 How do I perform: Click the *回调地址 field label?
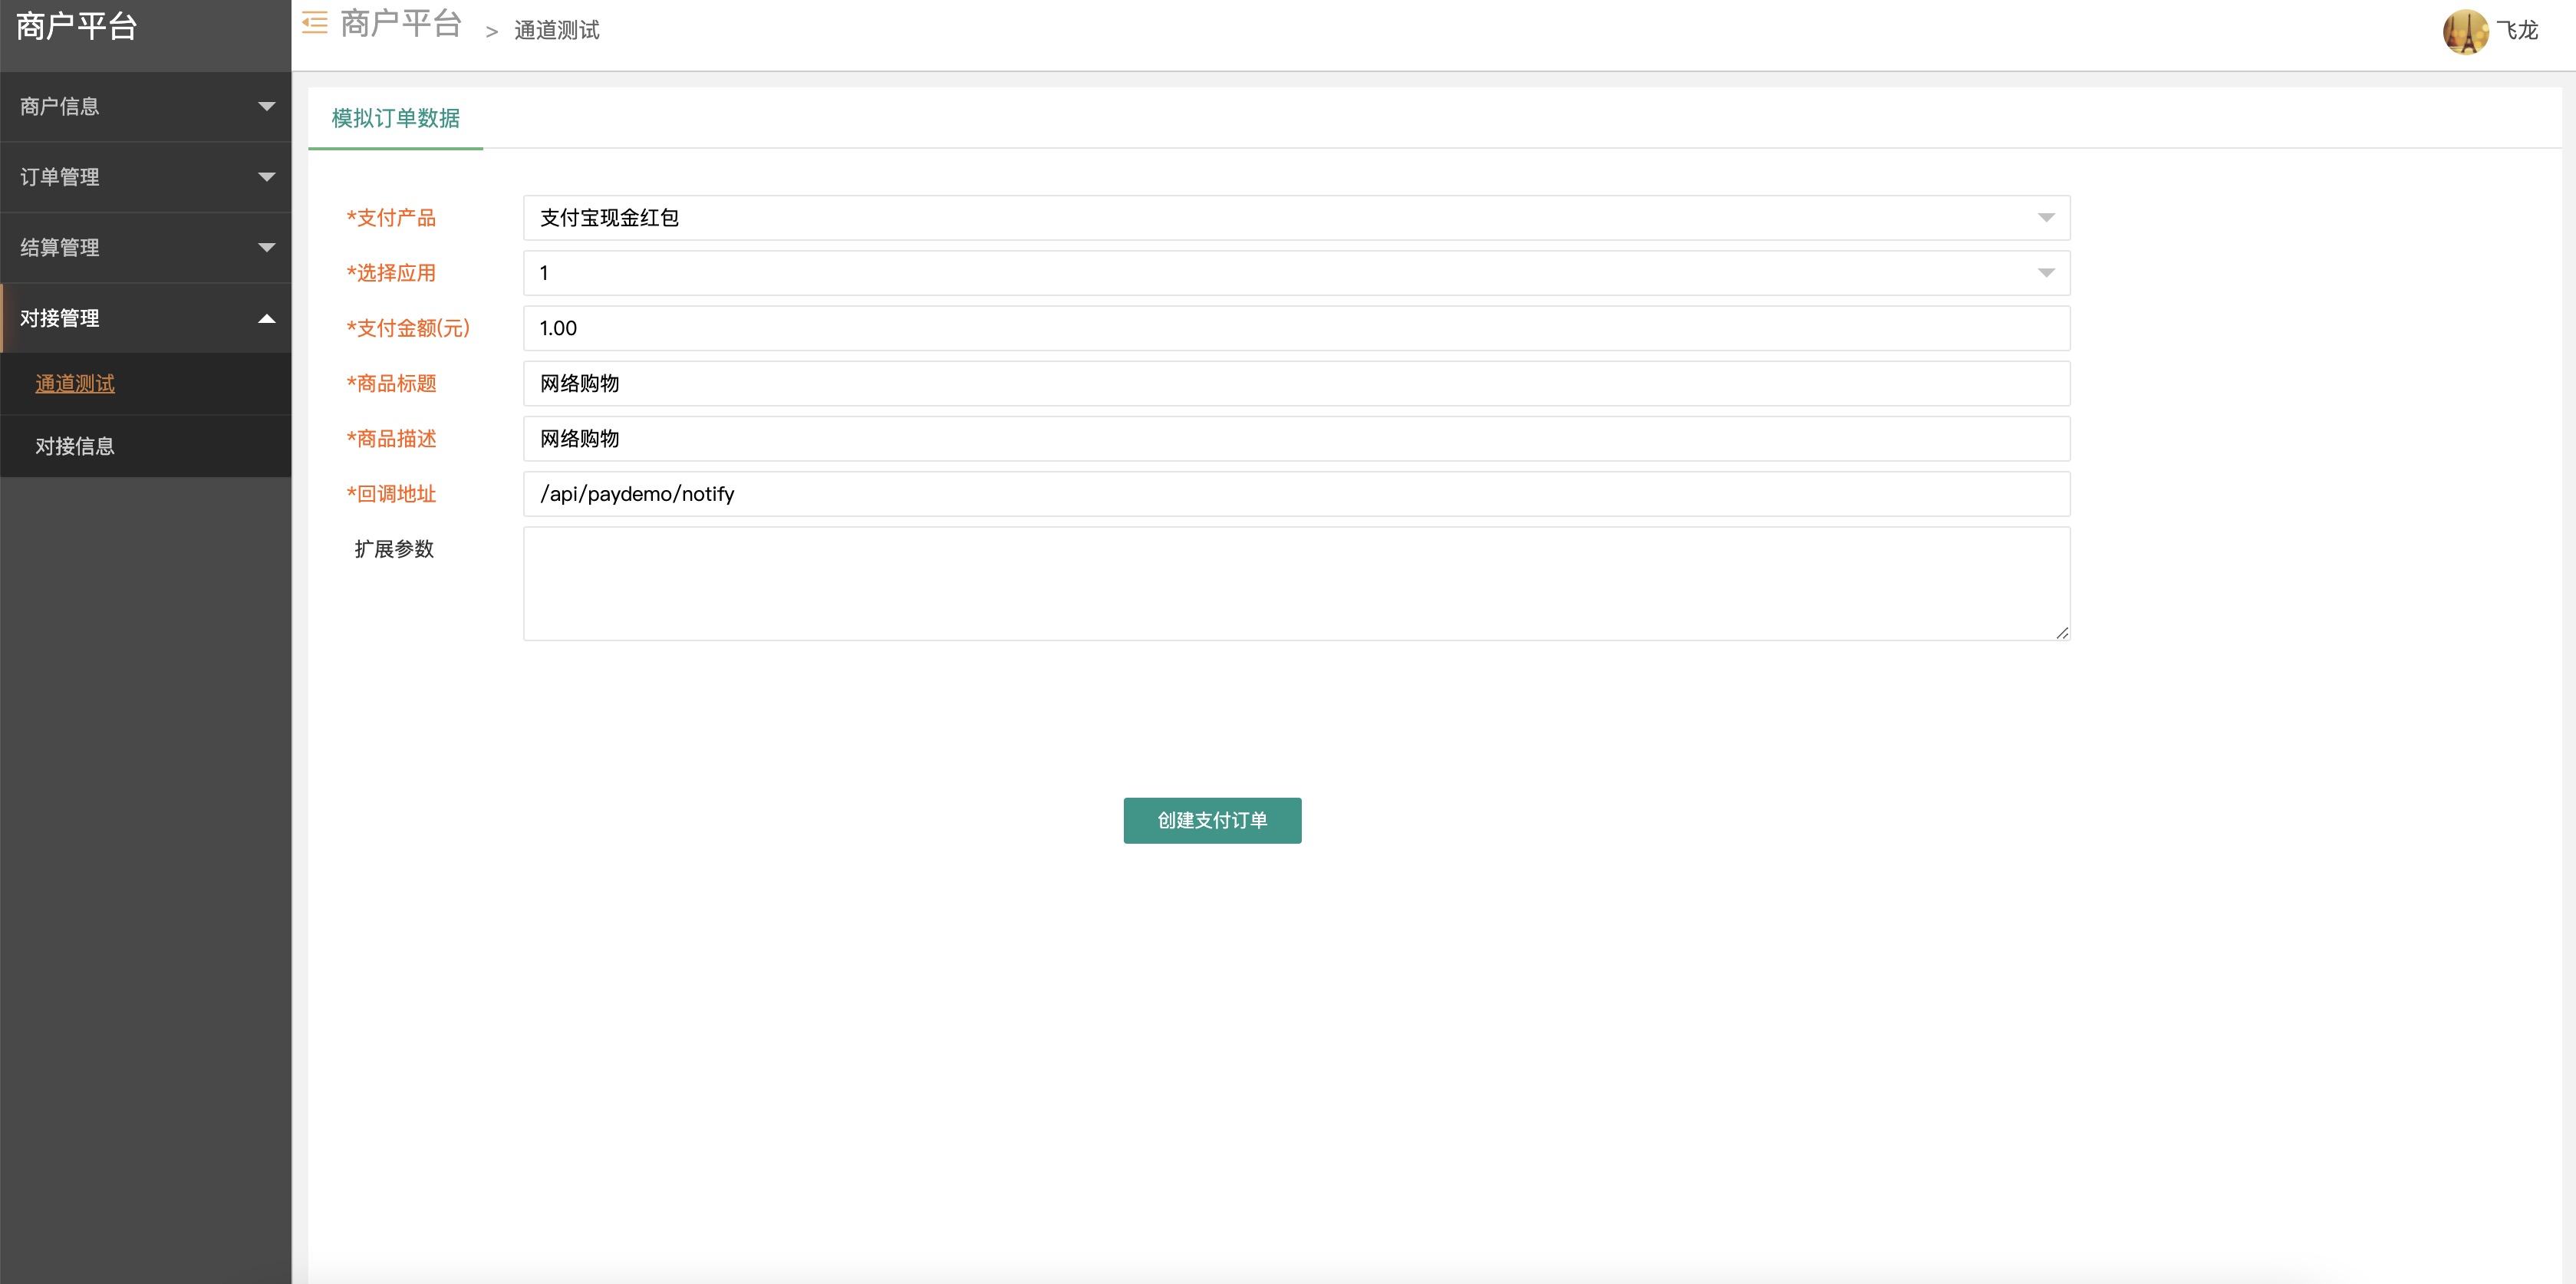[391, 494]
